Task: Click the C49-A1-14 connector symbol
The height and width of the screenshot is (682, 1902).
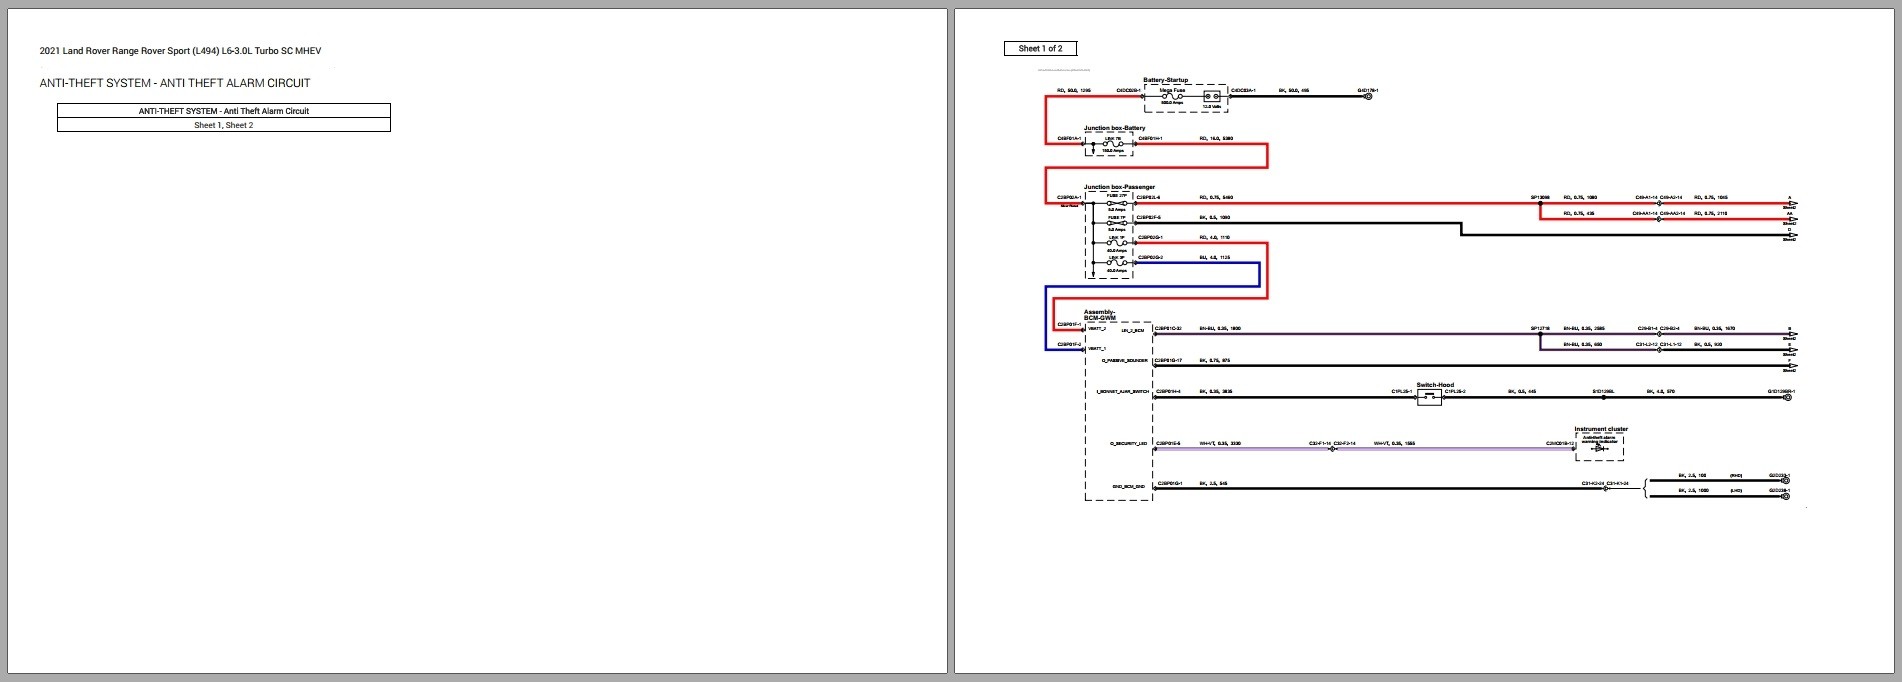Action: click(x=1659, y=203)
